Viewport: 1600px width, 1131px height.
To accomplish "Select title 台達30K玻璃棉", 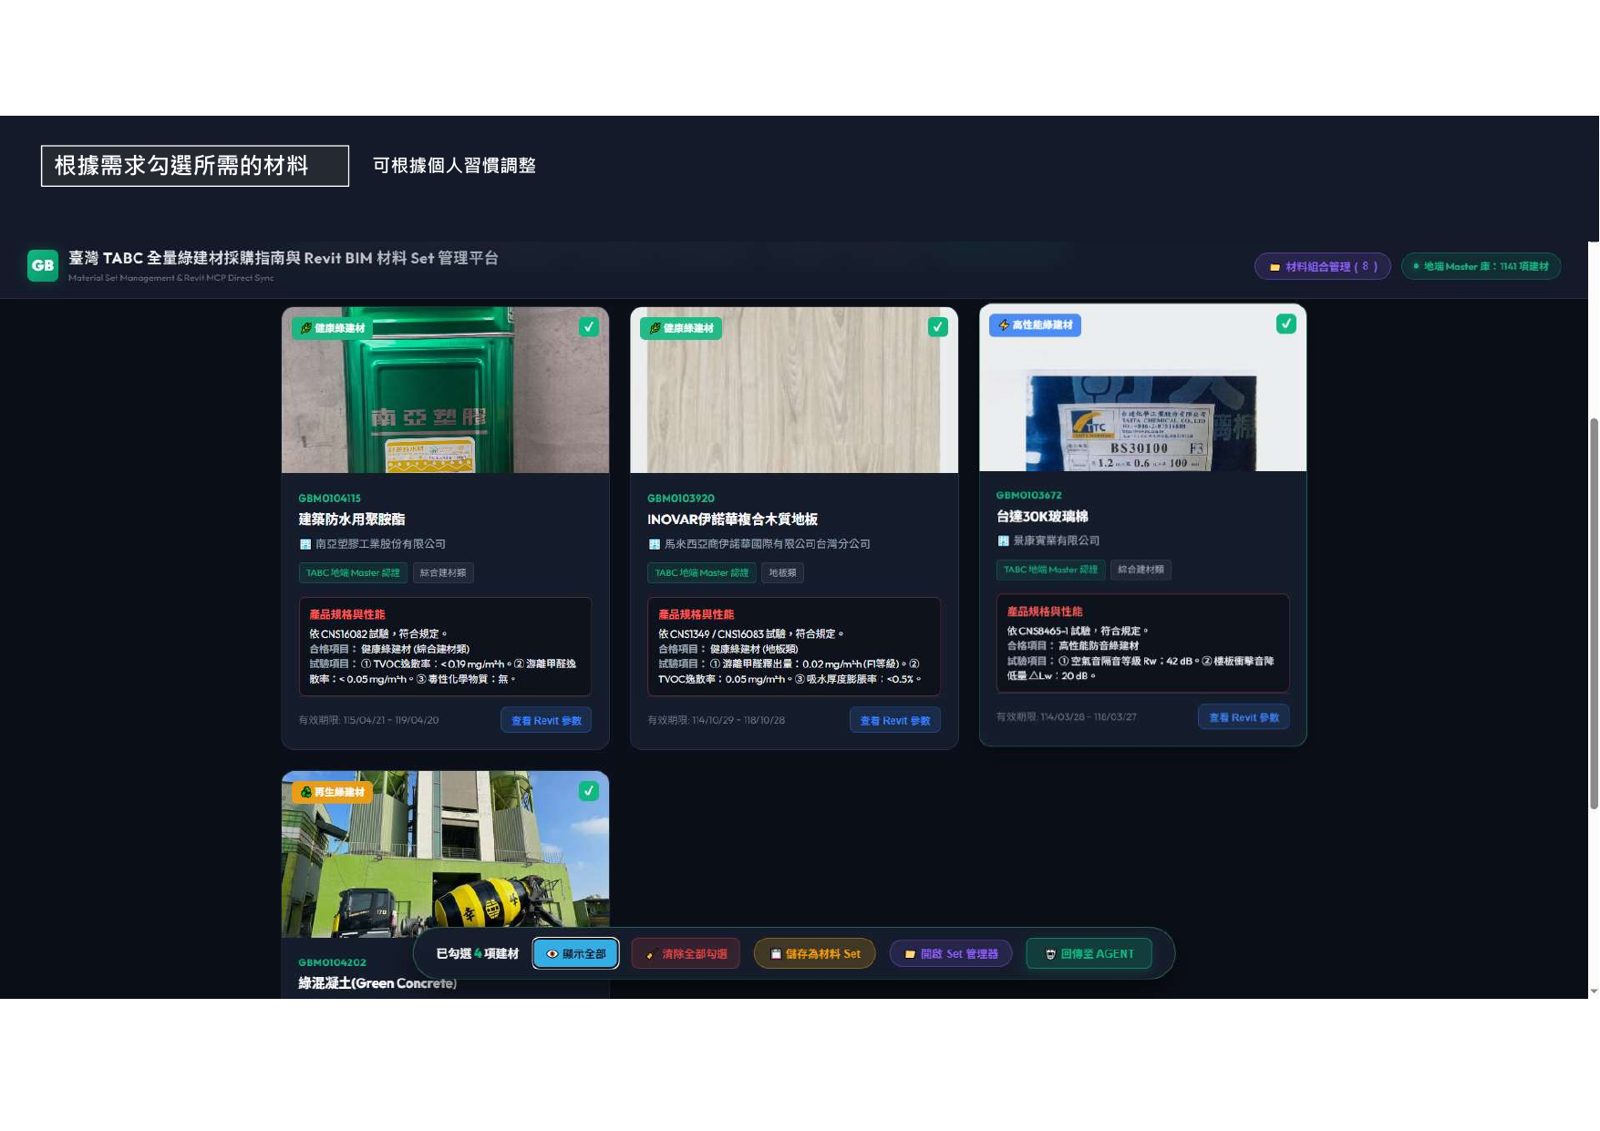I will click(x=1042, y=516).
